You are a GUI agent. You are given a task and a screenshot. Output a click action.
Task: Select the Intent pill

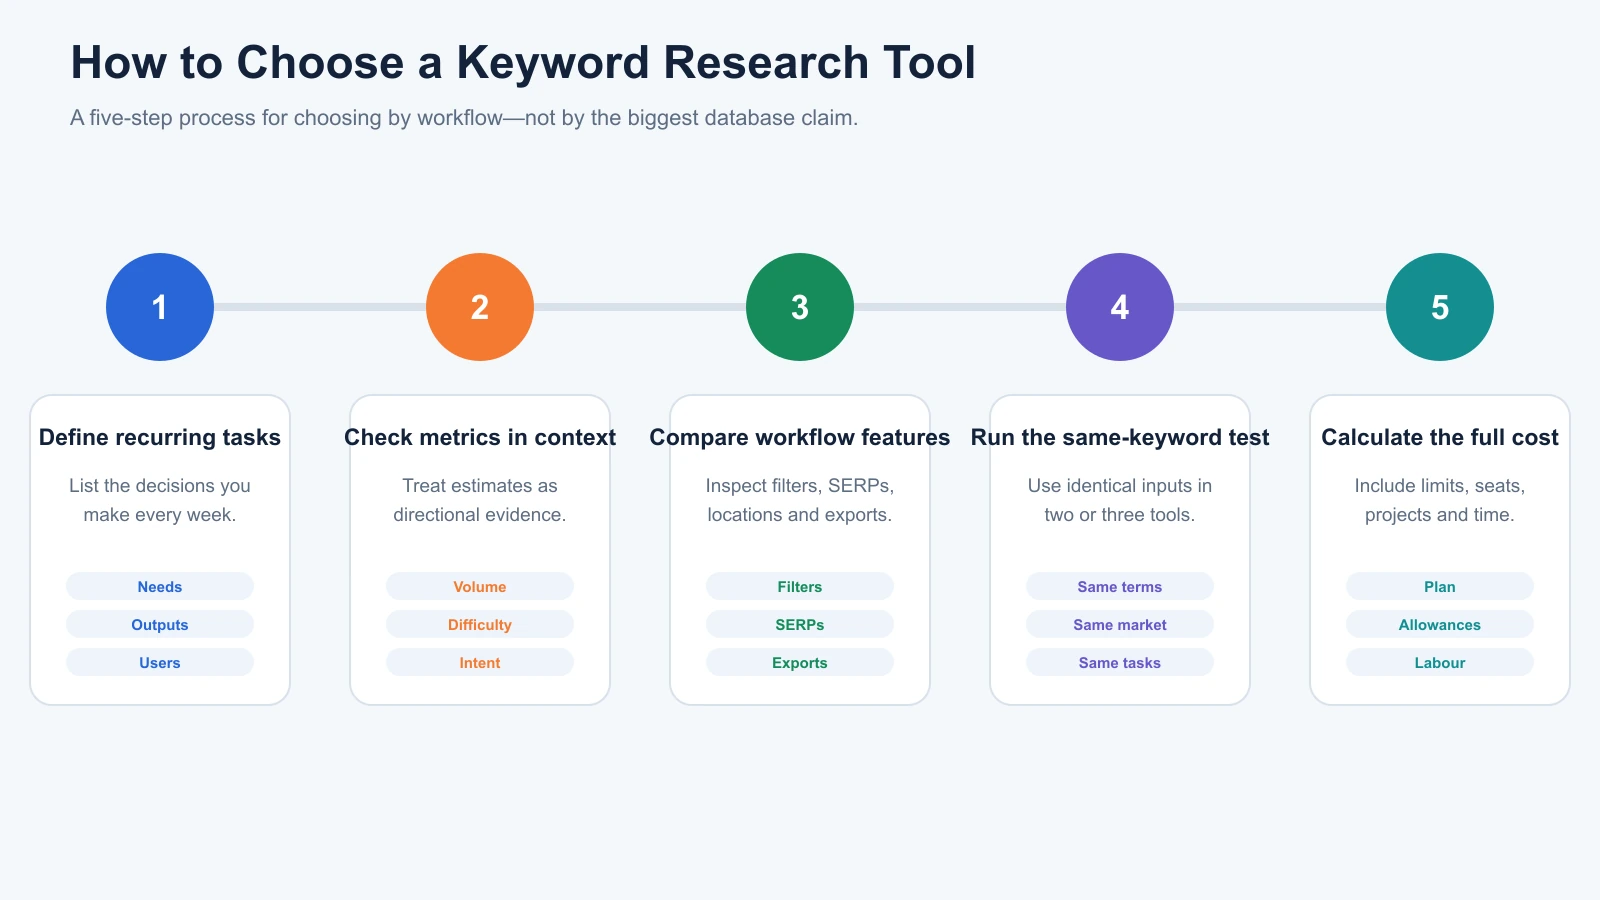[x=480, y=662]
